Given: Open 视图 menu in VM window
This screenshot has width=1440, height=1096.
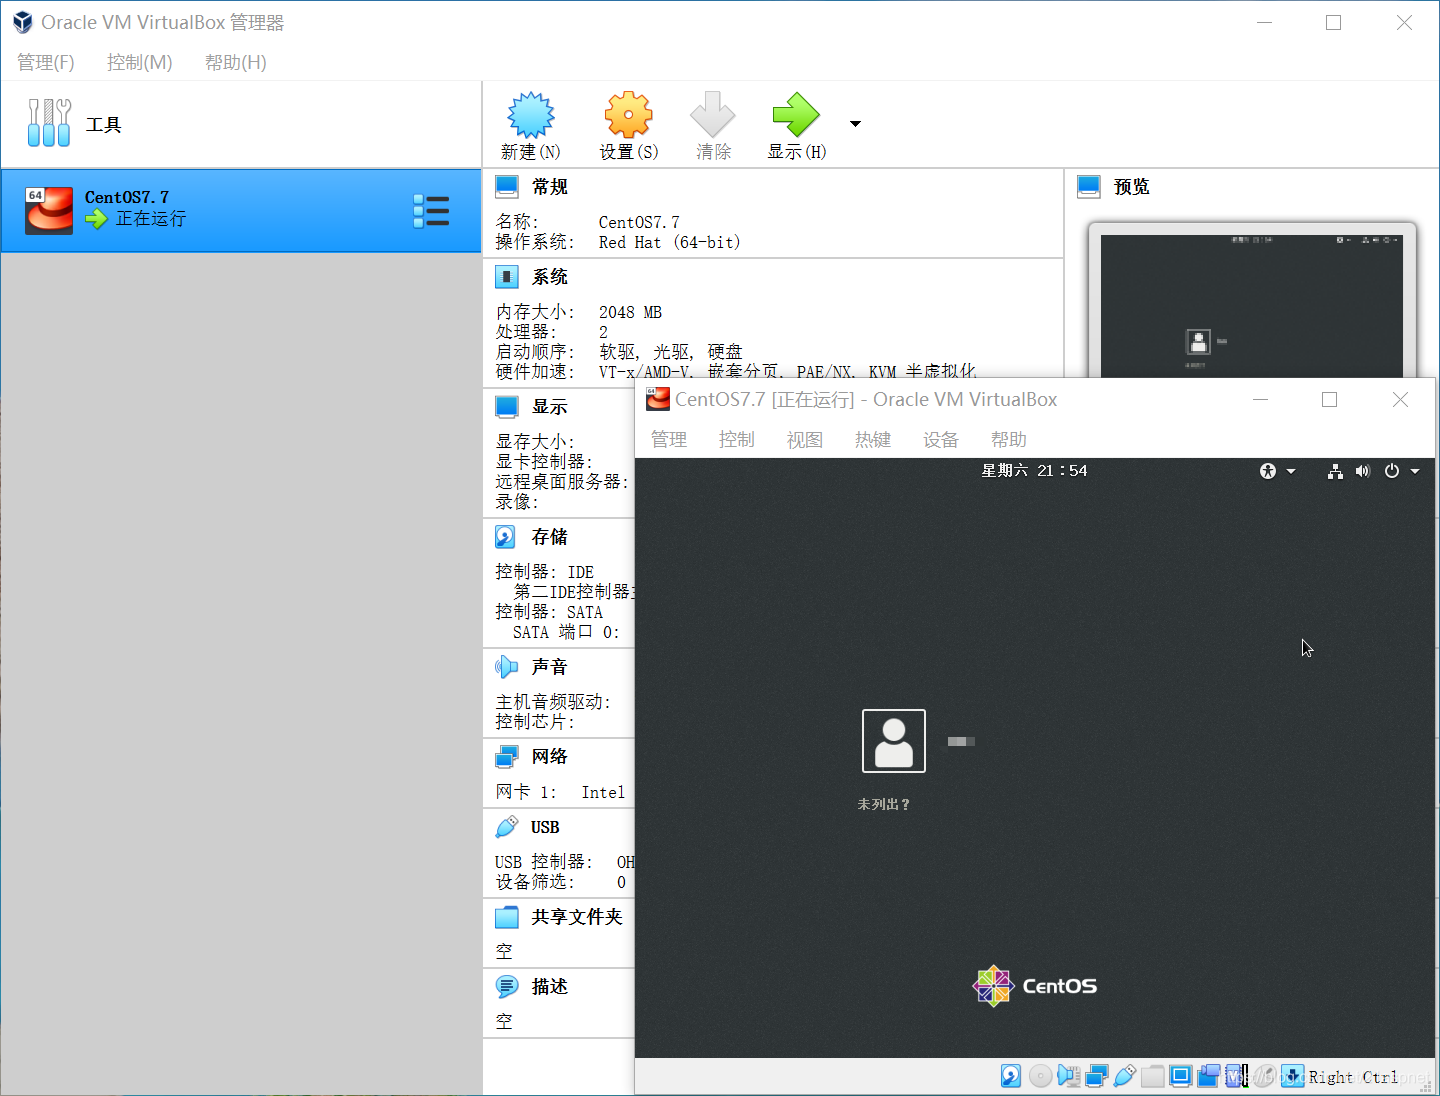Looking at the screenshot, I should point(805,440).
